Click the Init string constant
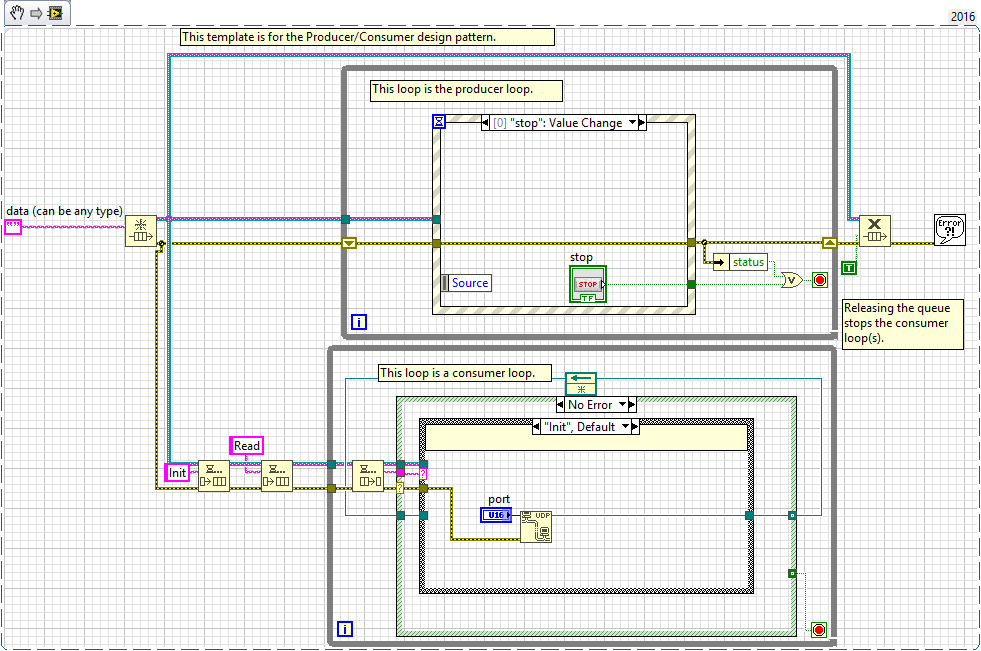The image size is (981, 651). 177,472
